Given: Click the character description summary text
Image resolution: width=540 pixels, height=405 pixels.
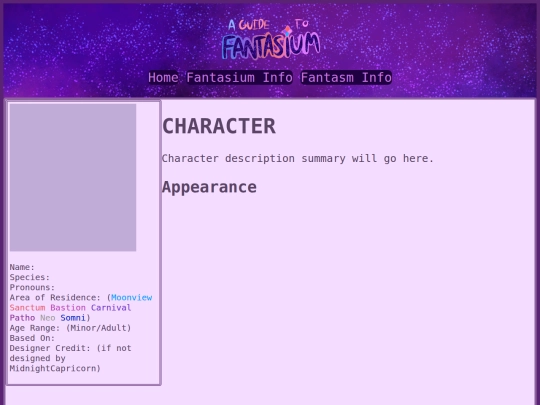Looking at the screenshot, I should click(x=298, y=158).
